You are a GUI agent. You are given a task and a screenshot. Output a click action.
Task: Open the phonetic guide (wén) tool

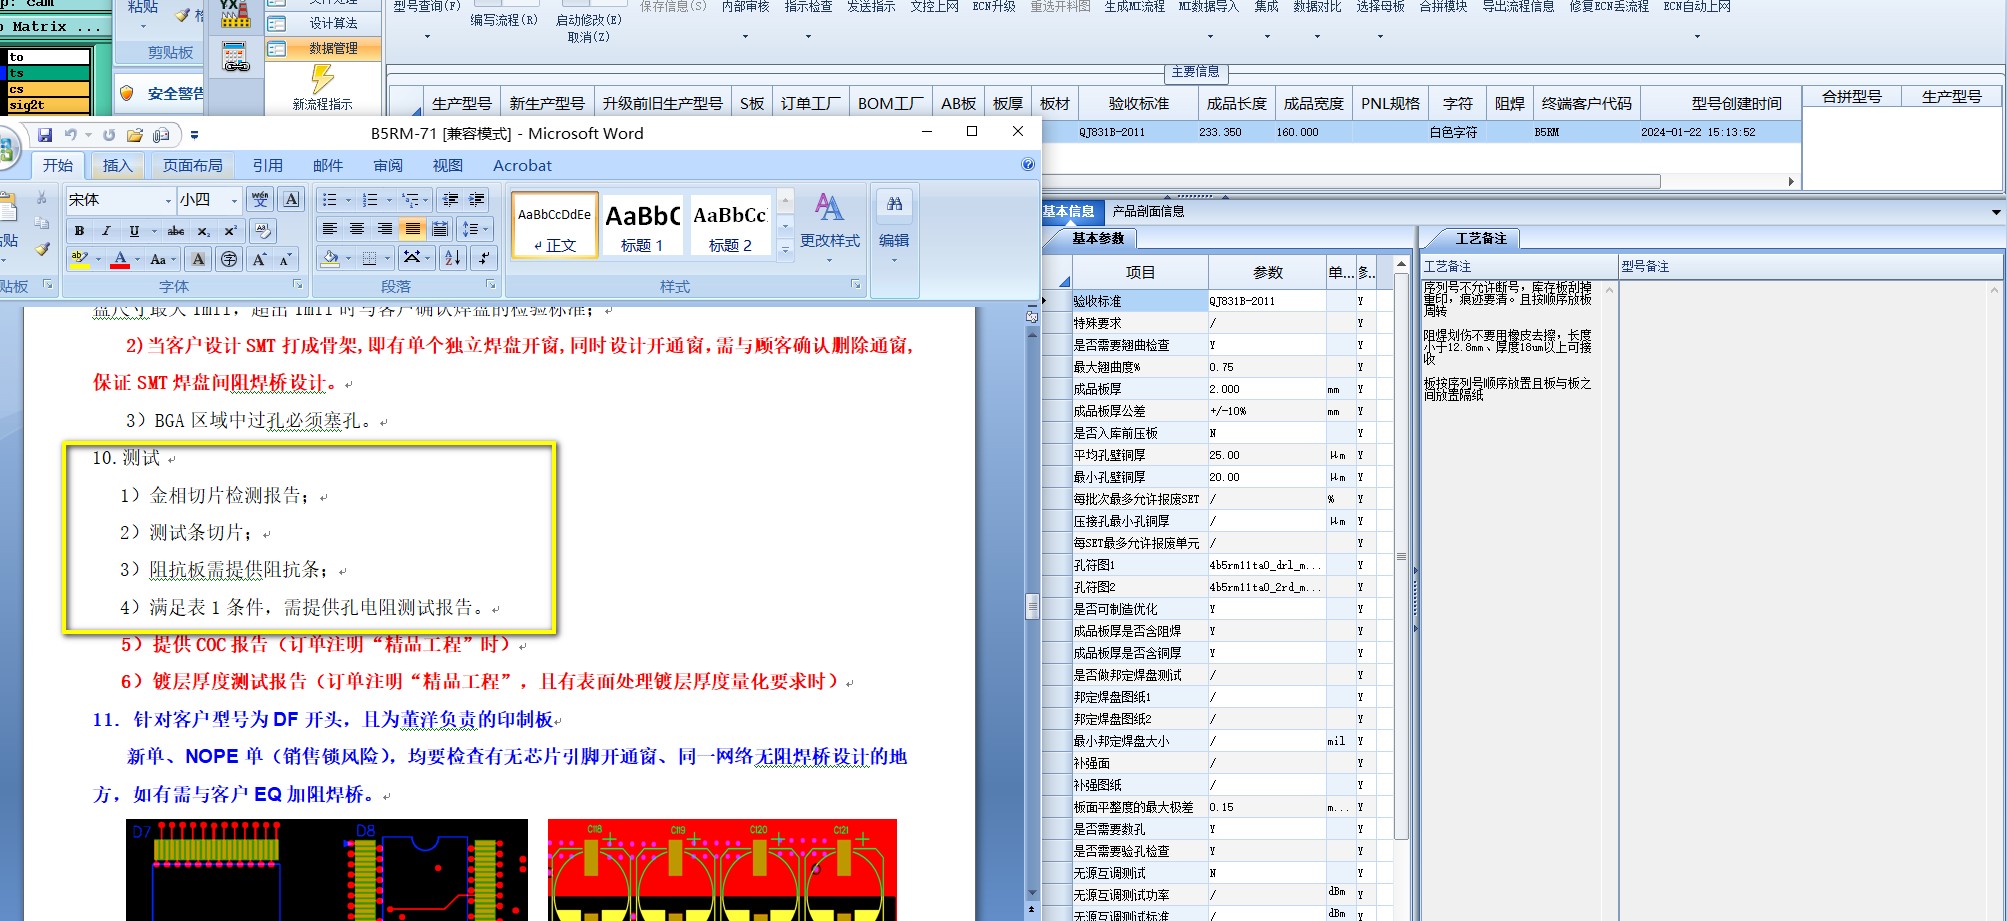(x=260, y=199)
